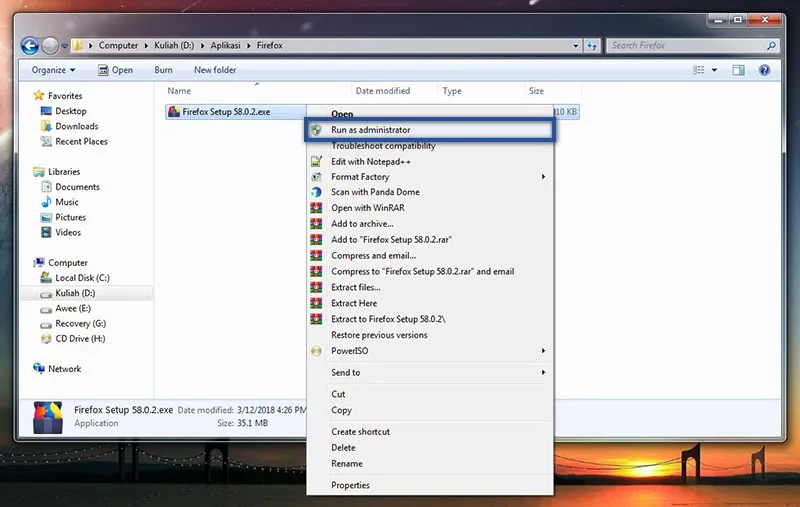The width and height of the screenshot is (800, 507).
Task: Choose Delete in context menu
Action: (x=430, y=448)
